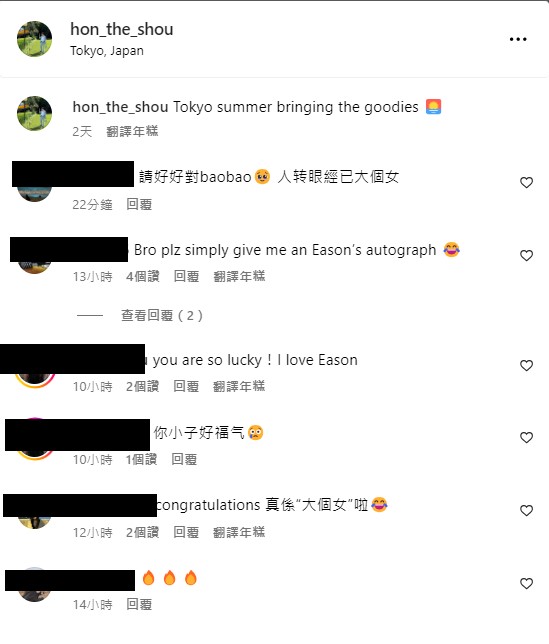The width and height of the screenshot is (549, 644).
Task: Translate the post caption via 翻譯年糕
Action: point(132,131)
